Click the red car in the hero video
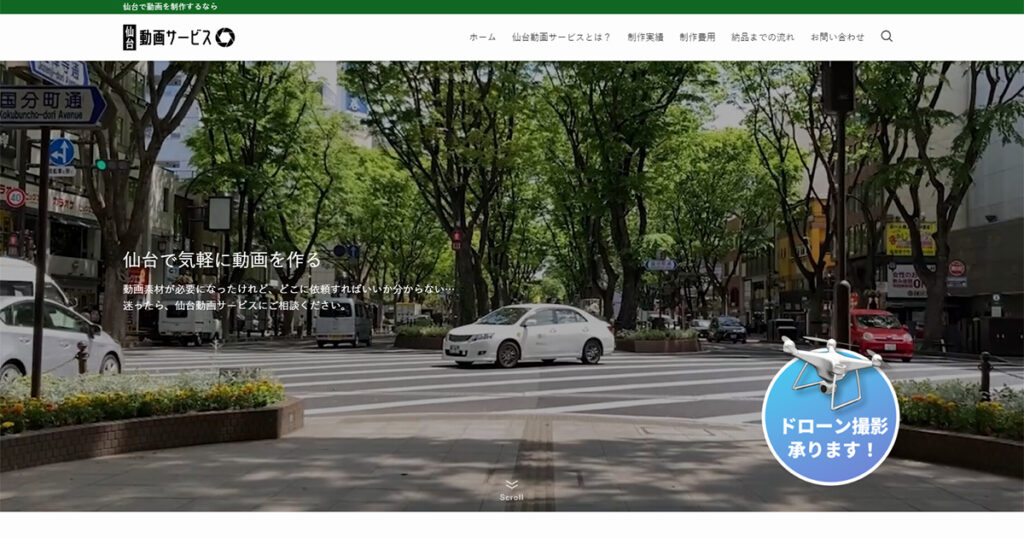1024x538 pixels. (x=880, y=333)
